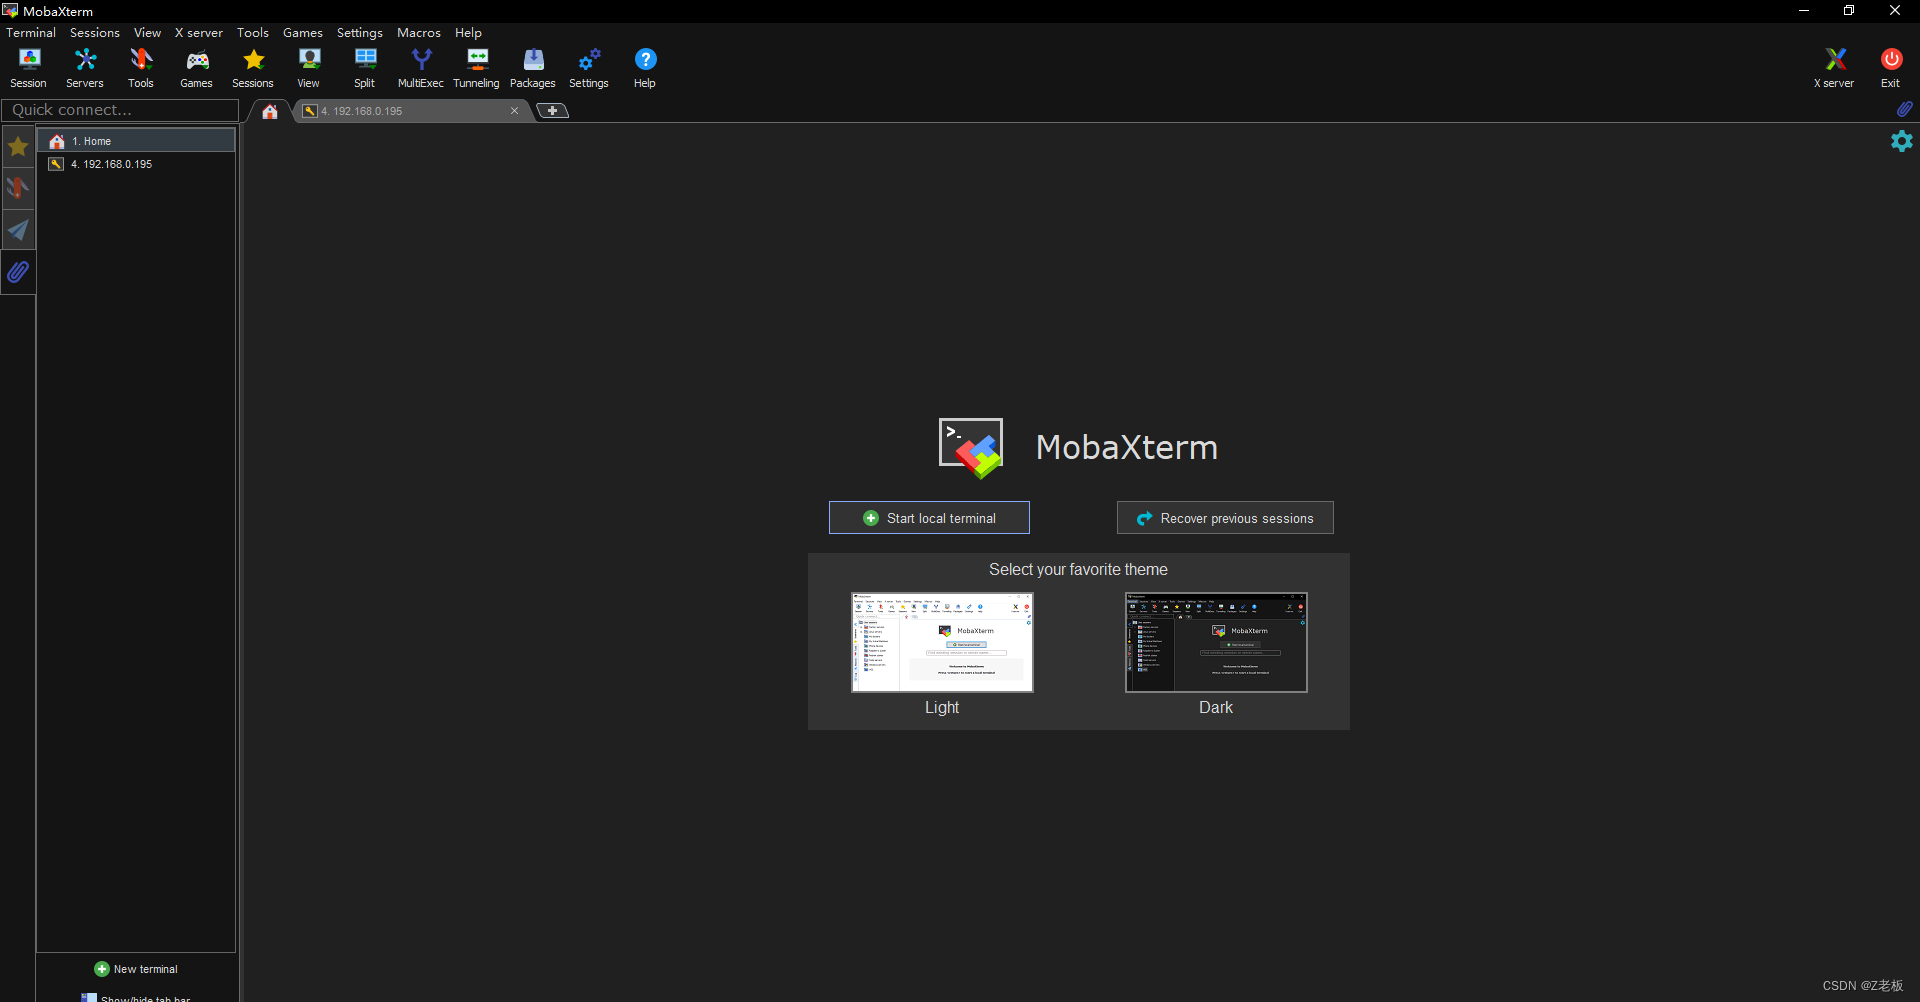Click the Dark theme label
This screenshot has height=1002, width=1920.
1216,707
